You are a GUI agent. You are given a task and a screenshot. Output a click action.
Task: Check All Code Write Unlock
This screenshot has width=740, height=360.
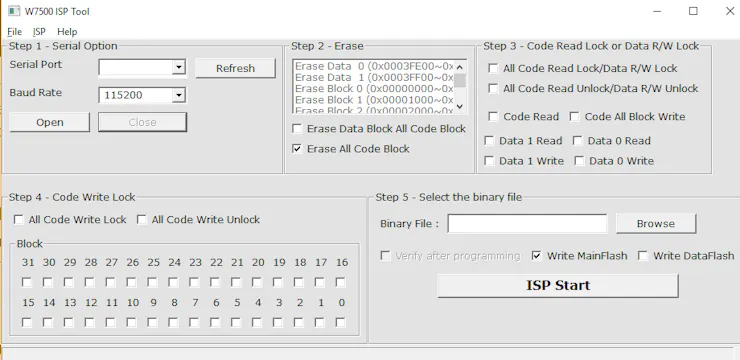pyautogui.click(x=142, y=219)
